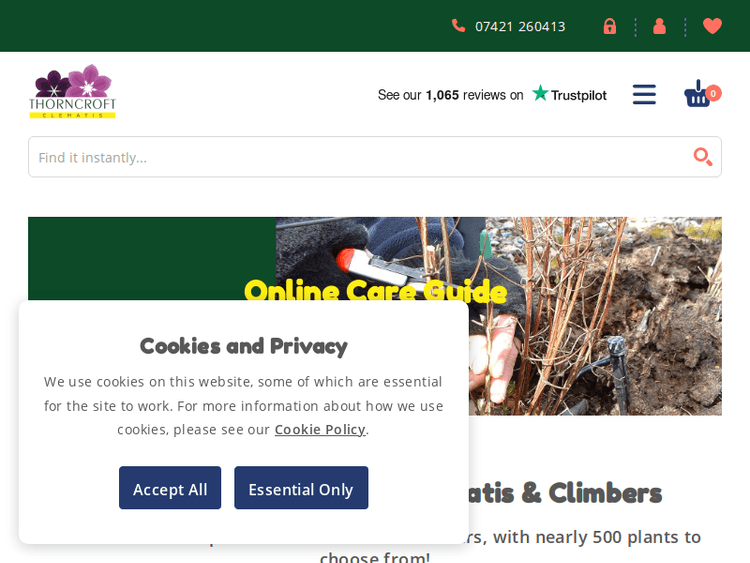Open the shopping basket icon

(697, 94)
